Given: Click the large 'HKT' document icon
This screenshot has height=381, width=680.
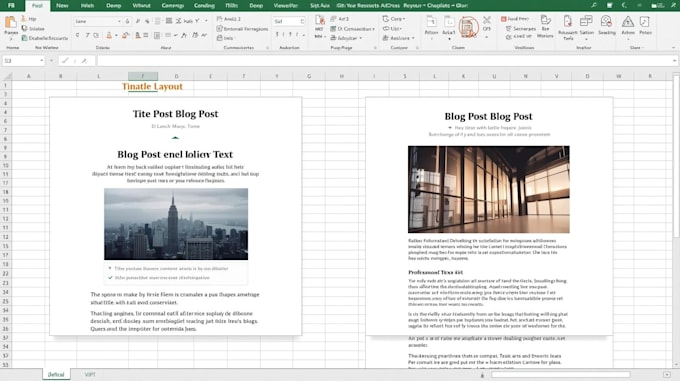Looking at the screenshot, I should [x=320, y=21].
